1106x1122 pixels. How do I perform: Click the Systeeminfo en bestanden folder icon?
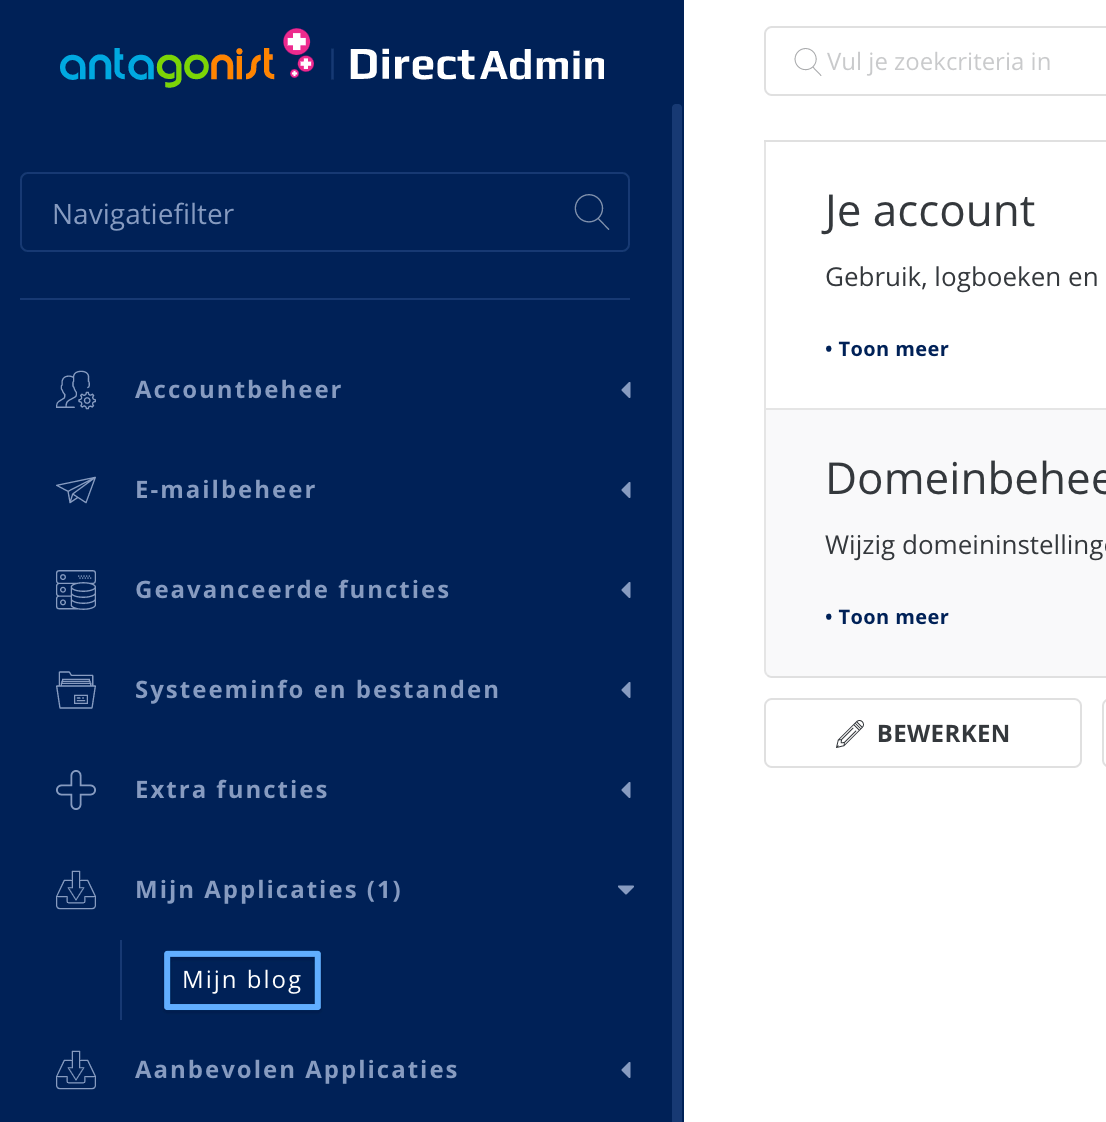[75, 690]
